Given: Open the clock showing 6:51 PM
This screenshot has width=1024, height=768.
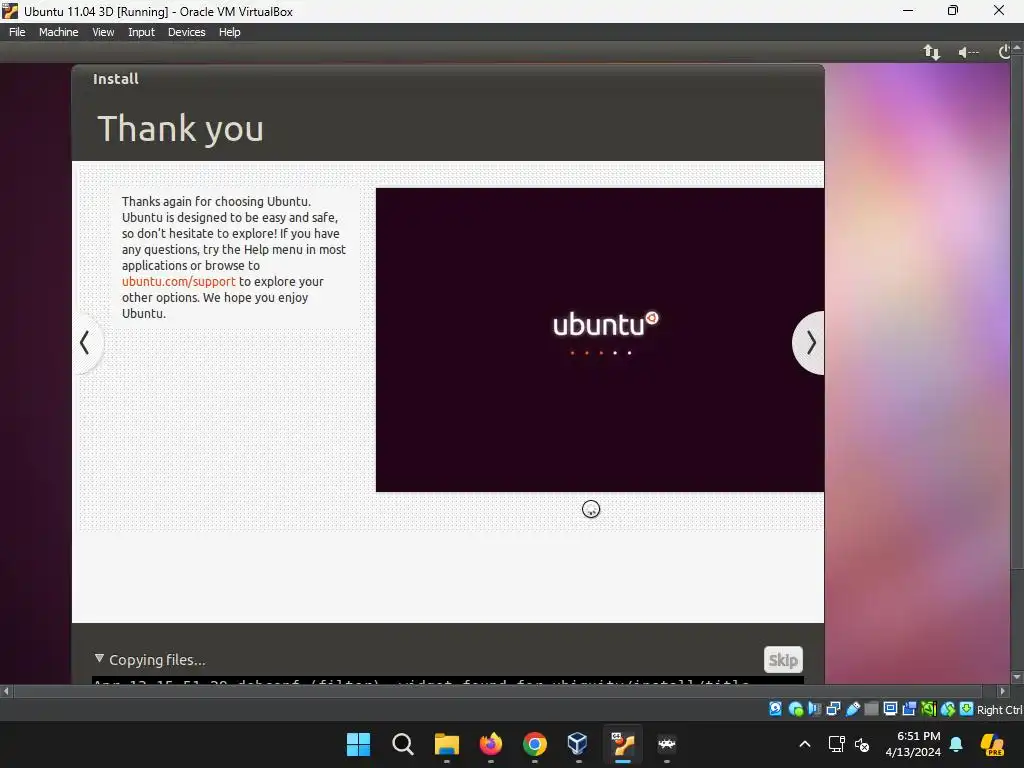Looking at the screenshot, I should click(x=913, y=744).
